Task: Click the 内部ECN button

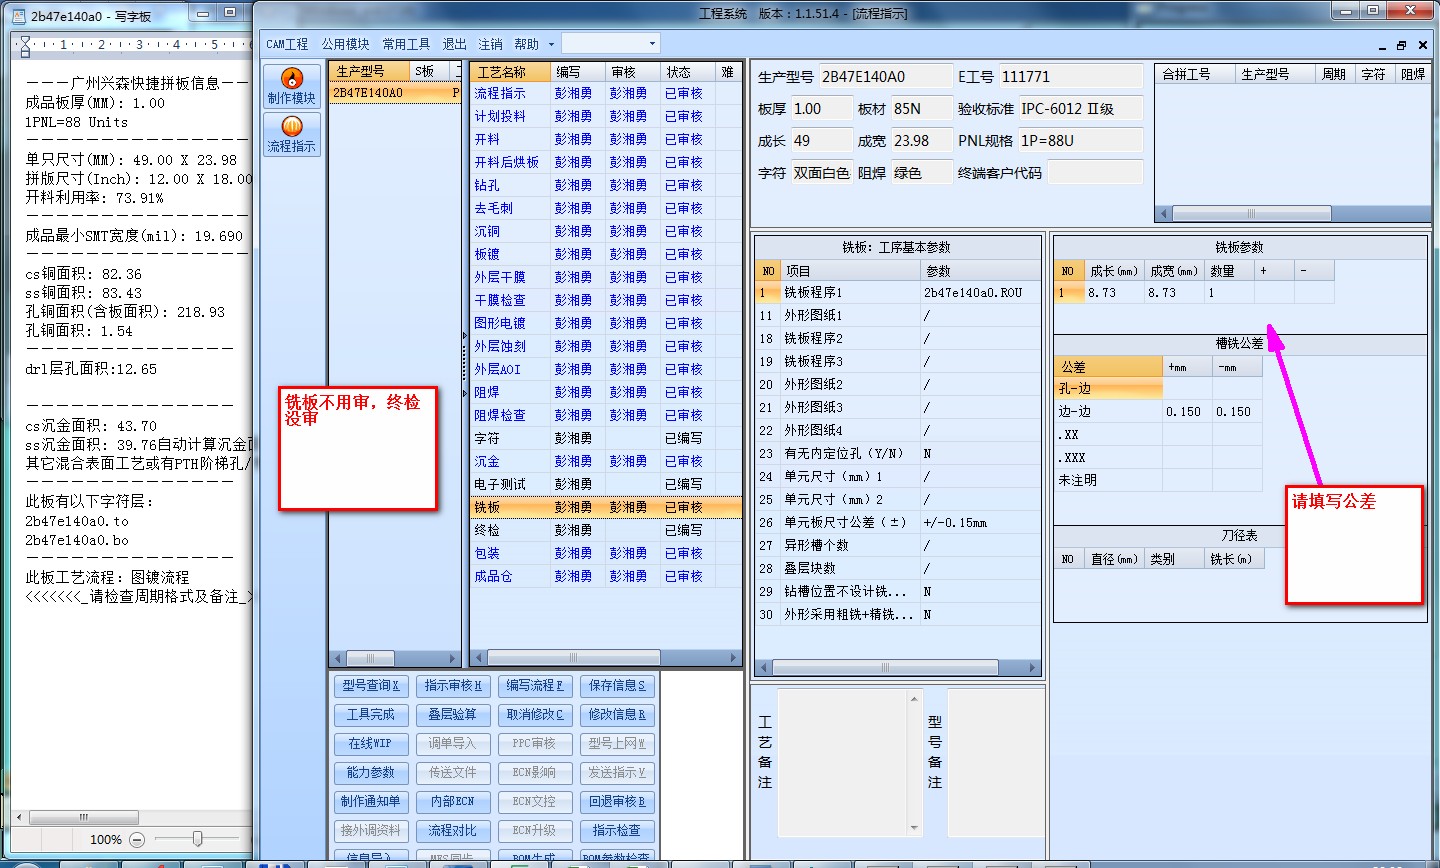Action: [x=452, y=802]
